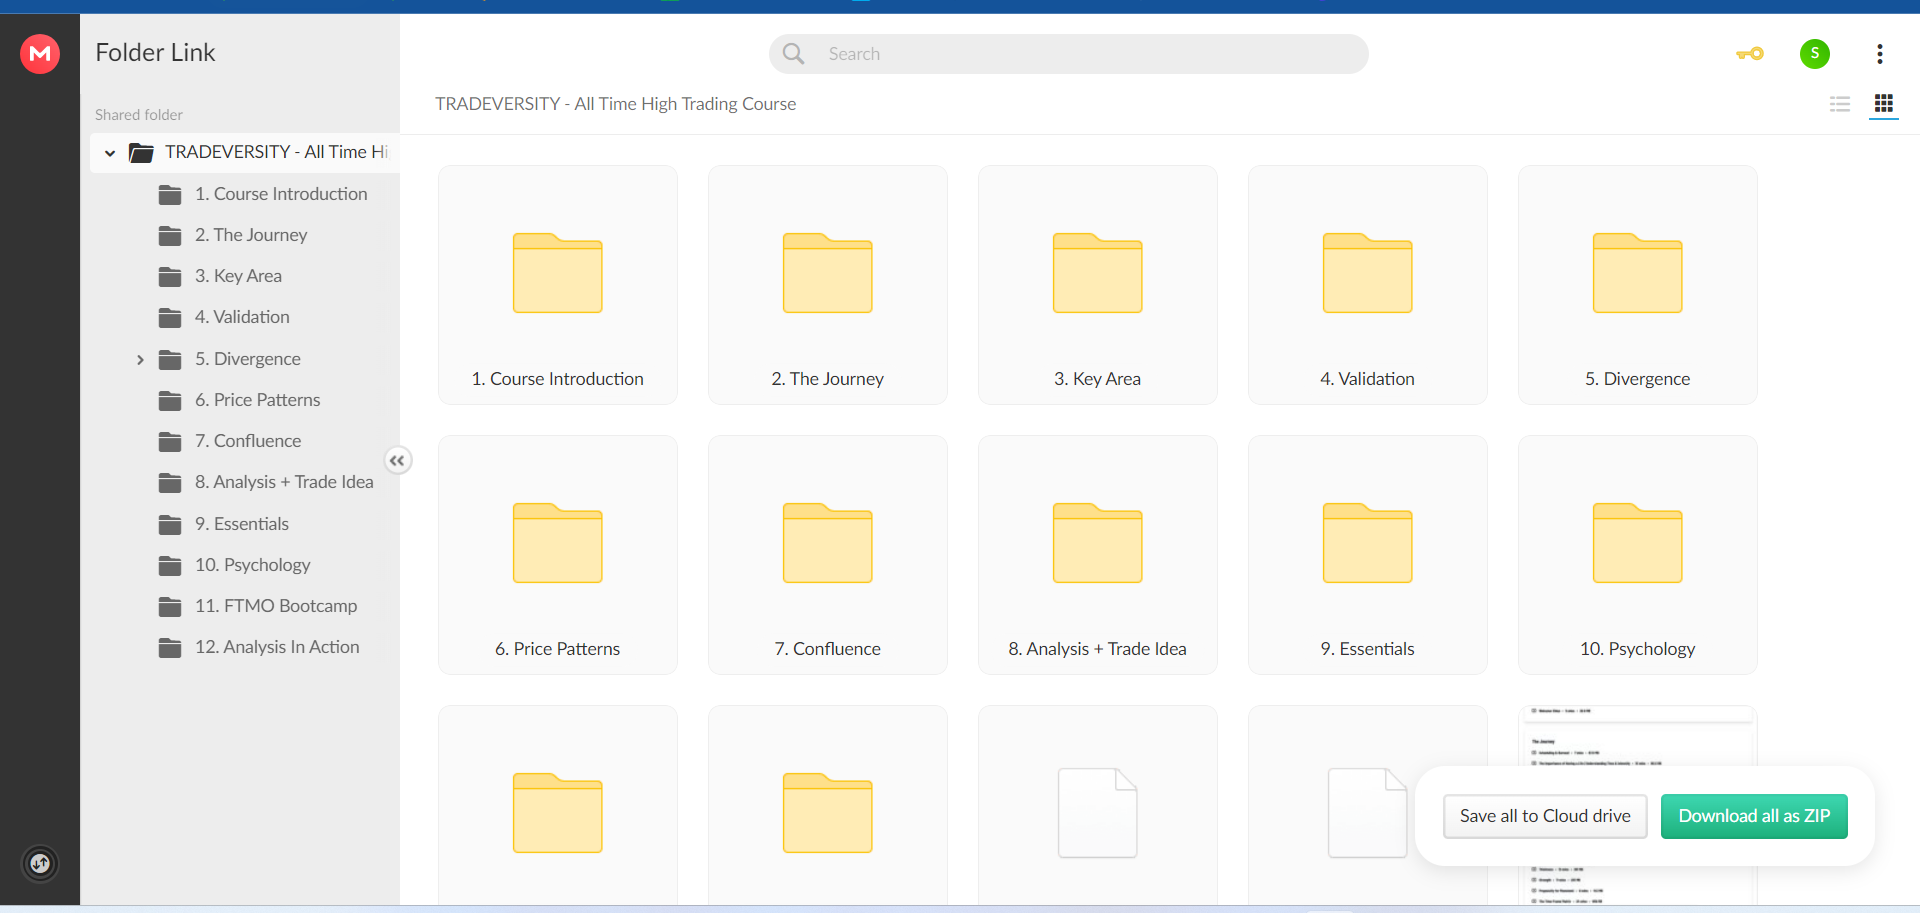Click the search magnifier icon
1920x913 pixels.
[x=793, y=54]
